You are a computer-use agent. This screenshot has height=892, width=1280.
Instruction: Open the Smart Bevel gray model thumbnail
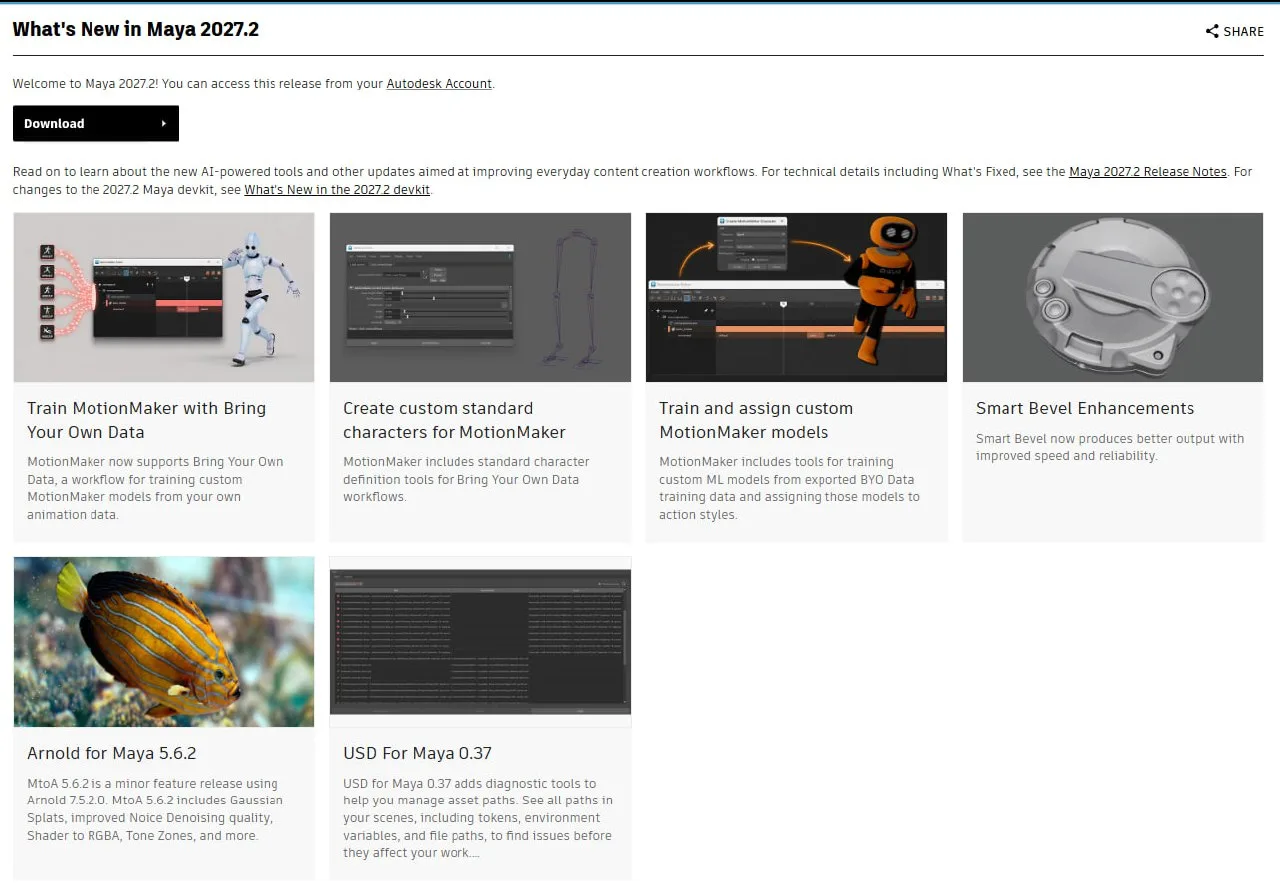click(x=1113, y=297)
